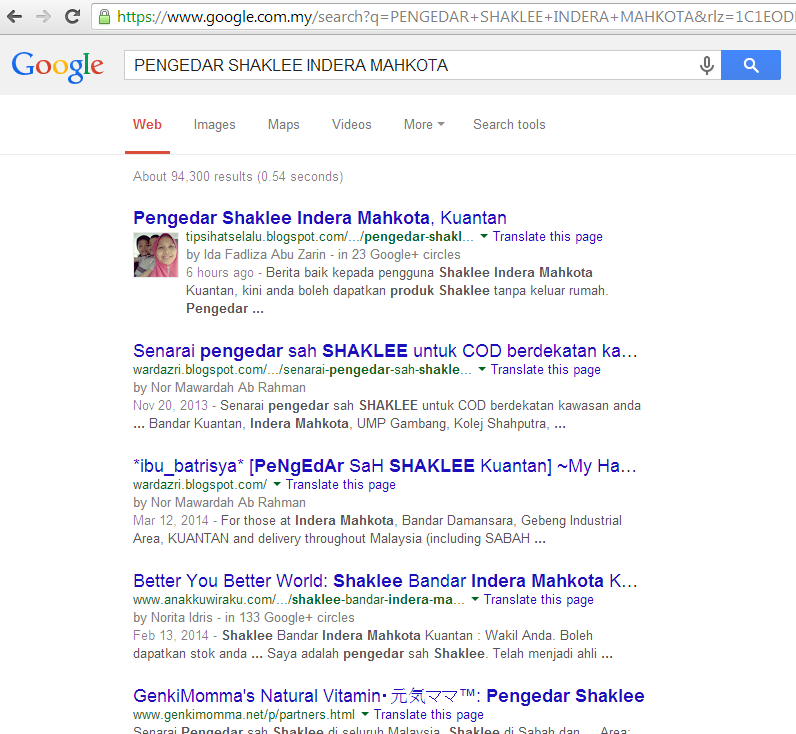Start voice search with microphone icon

707,65
